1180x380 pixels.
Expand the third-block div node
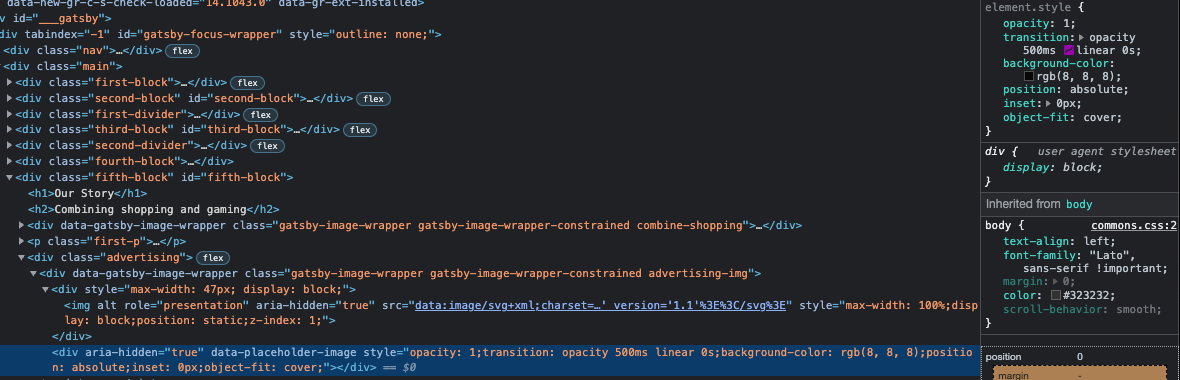pos(9,130)
